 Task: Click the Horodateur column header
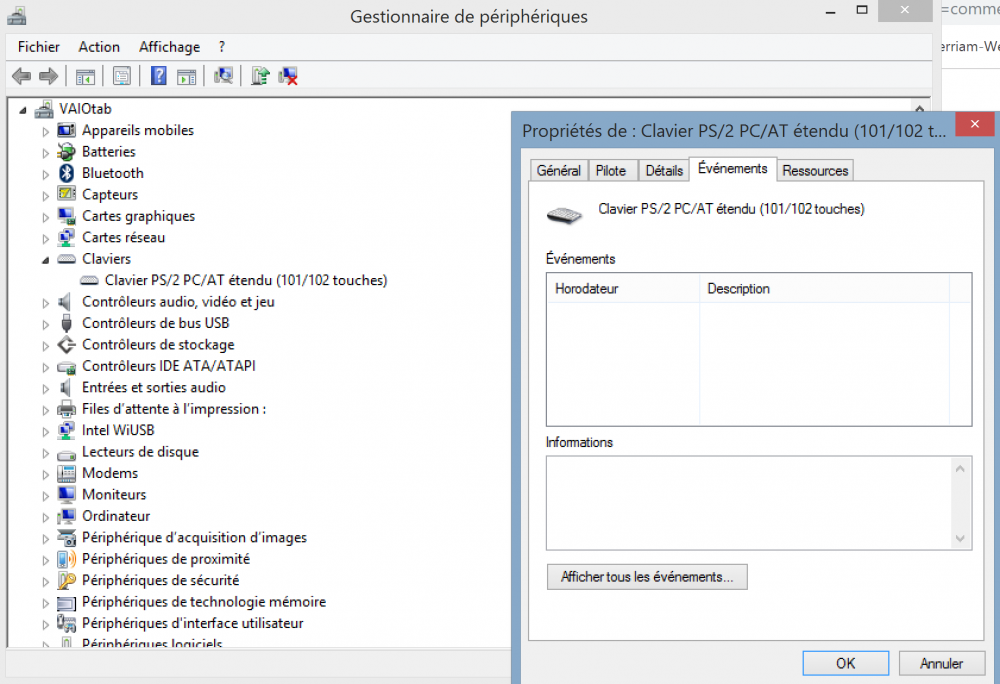click(x=623, y=289)
